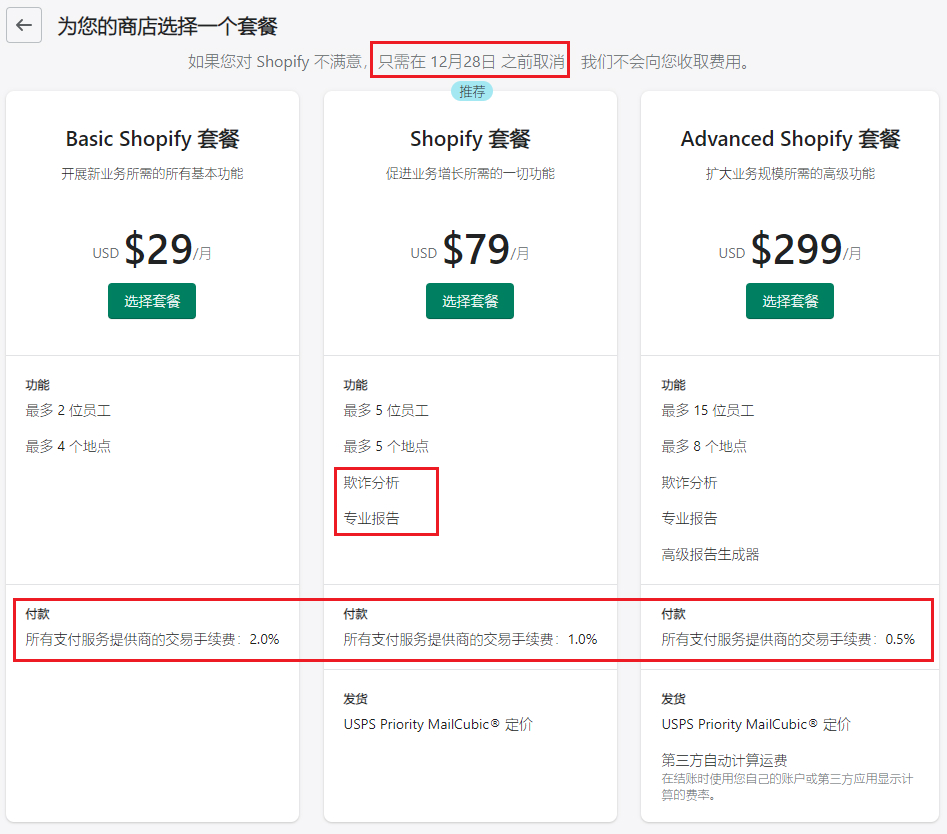The height and width of the screenshot is (834, 947).
Task: Click 促进业务增长所需的一切功能 subtitle
Action: 470,174
